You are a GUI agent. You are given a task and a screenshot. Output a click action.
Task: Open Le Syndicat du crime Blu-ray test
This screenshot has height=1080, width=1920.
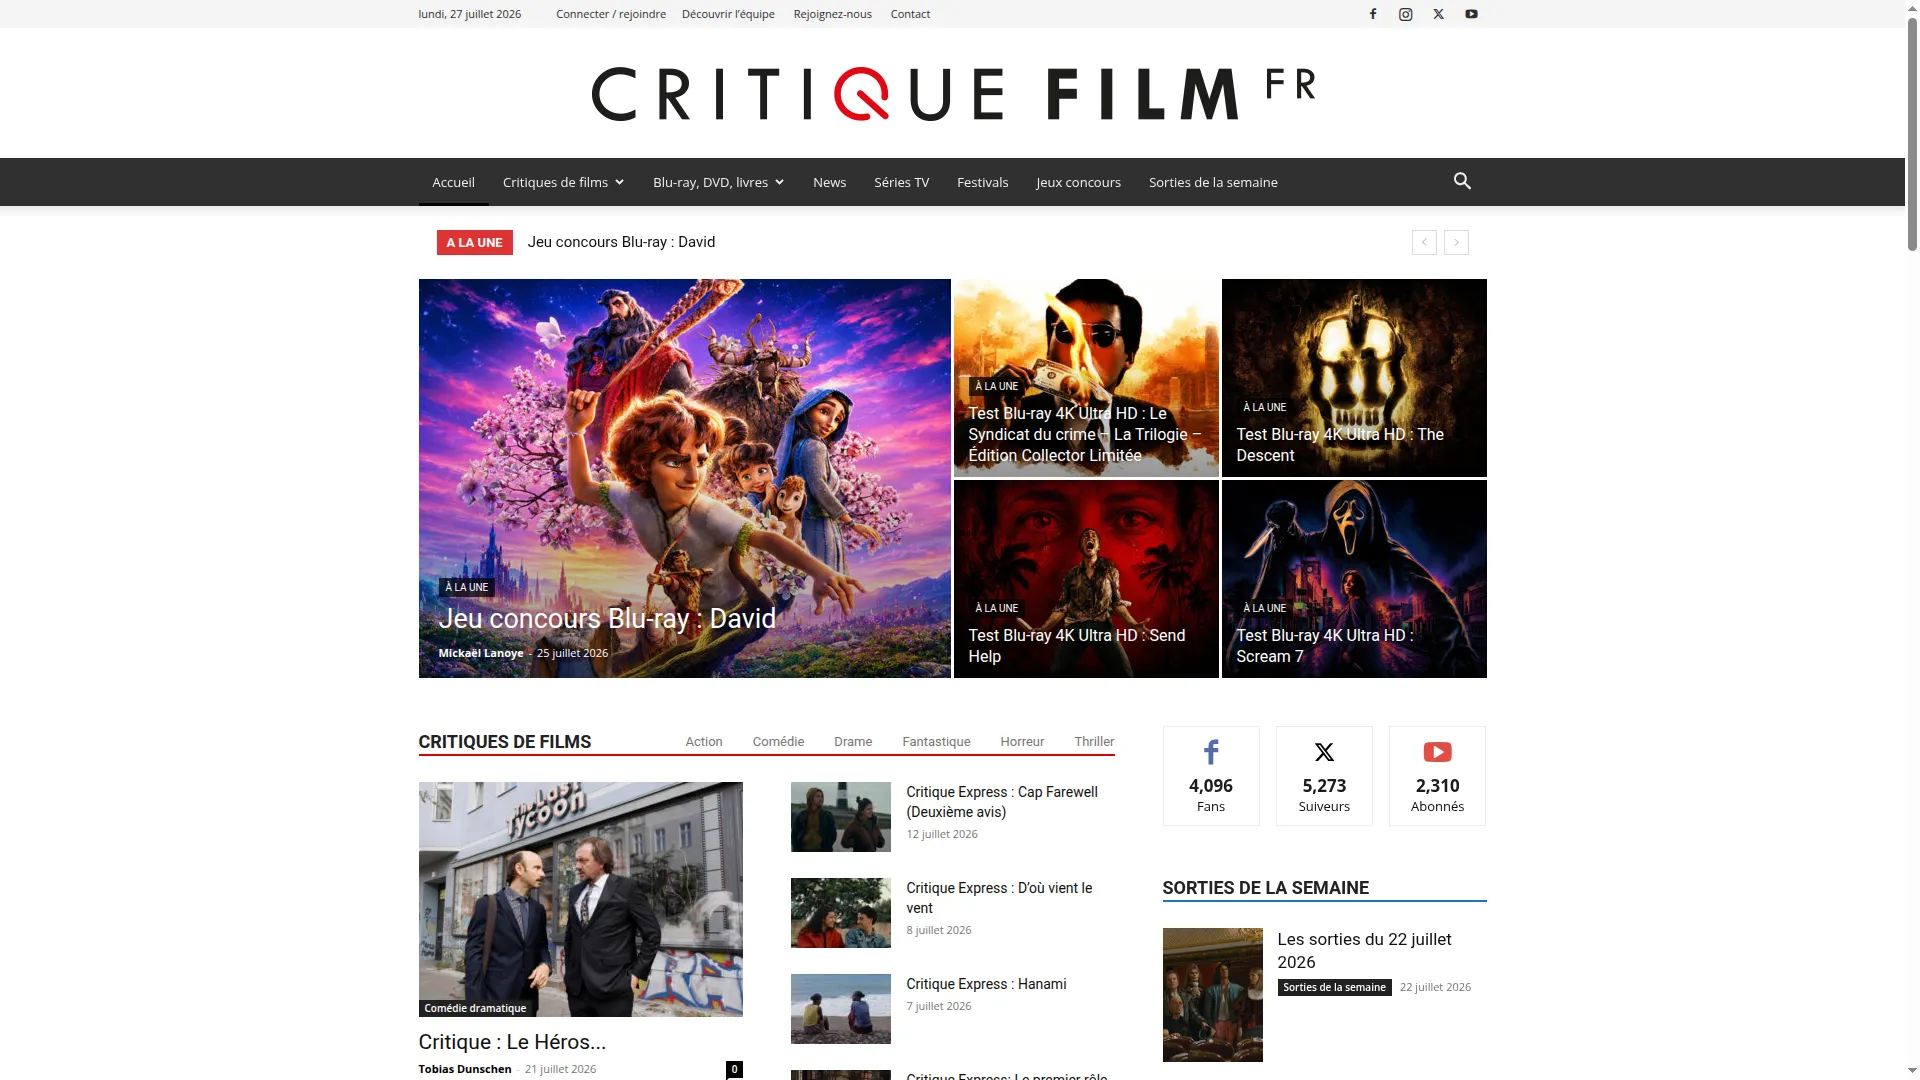[1085, 434]
